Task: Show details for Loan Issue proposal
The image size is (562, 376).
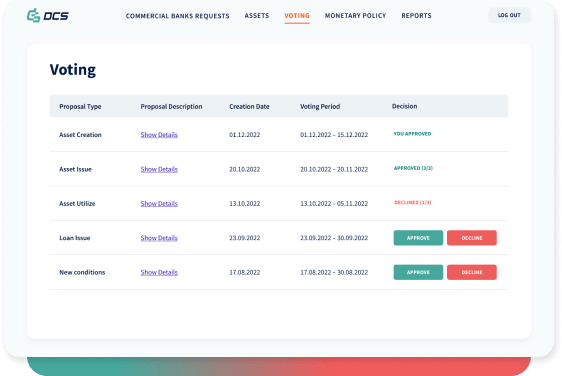Action: pos(159,238)
